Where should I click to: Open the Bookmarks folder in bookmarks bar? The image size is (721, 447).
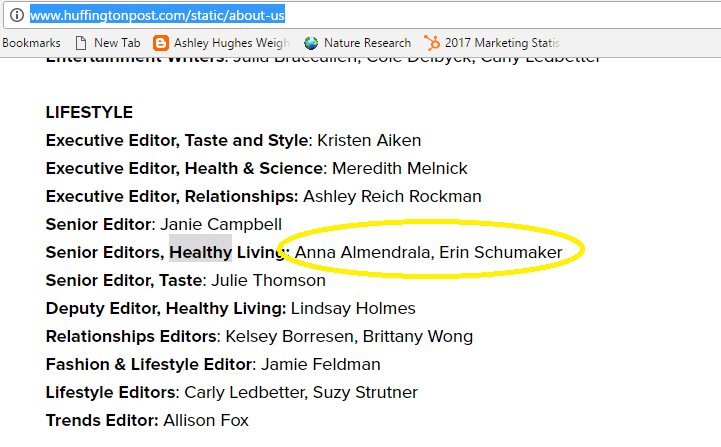tap(31, 43)
